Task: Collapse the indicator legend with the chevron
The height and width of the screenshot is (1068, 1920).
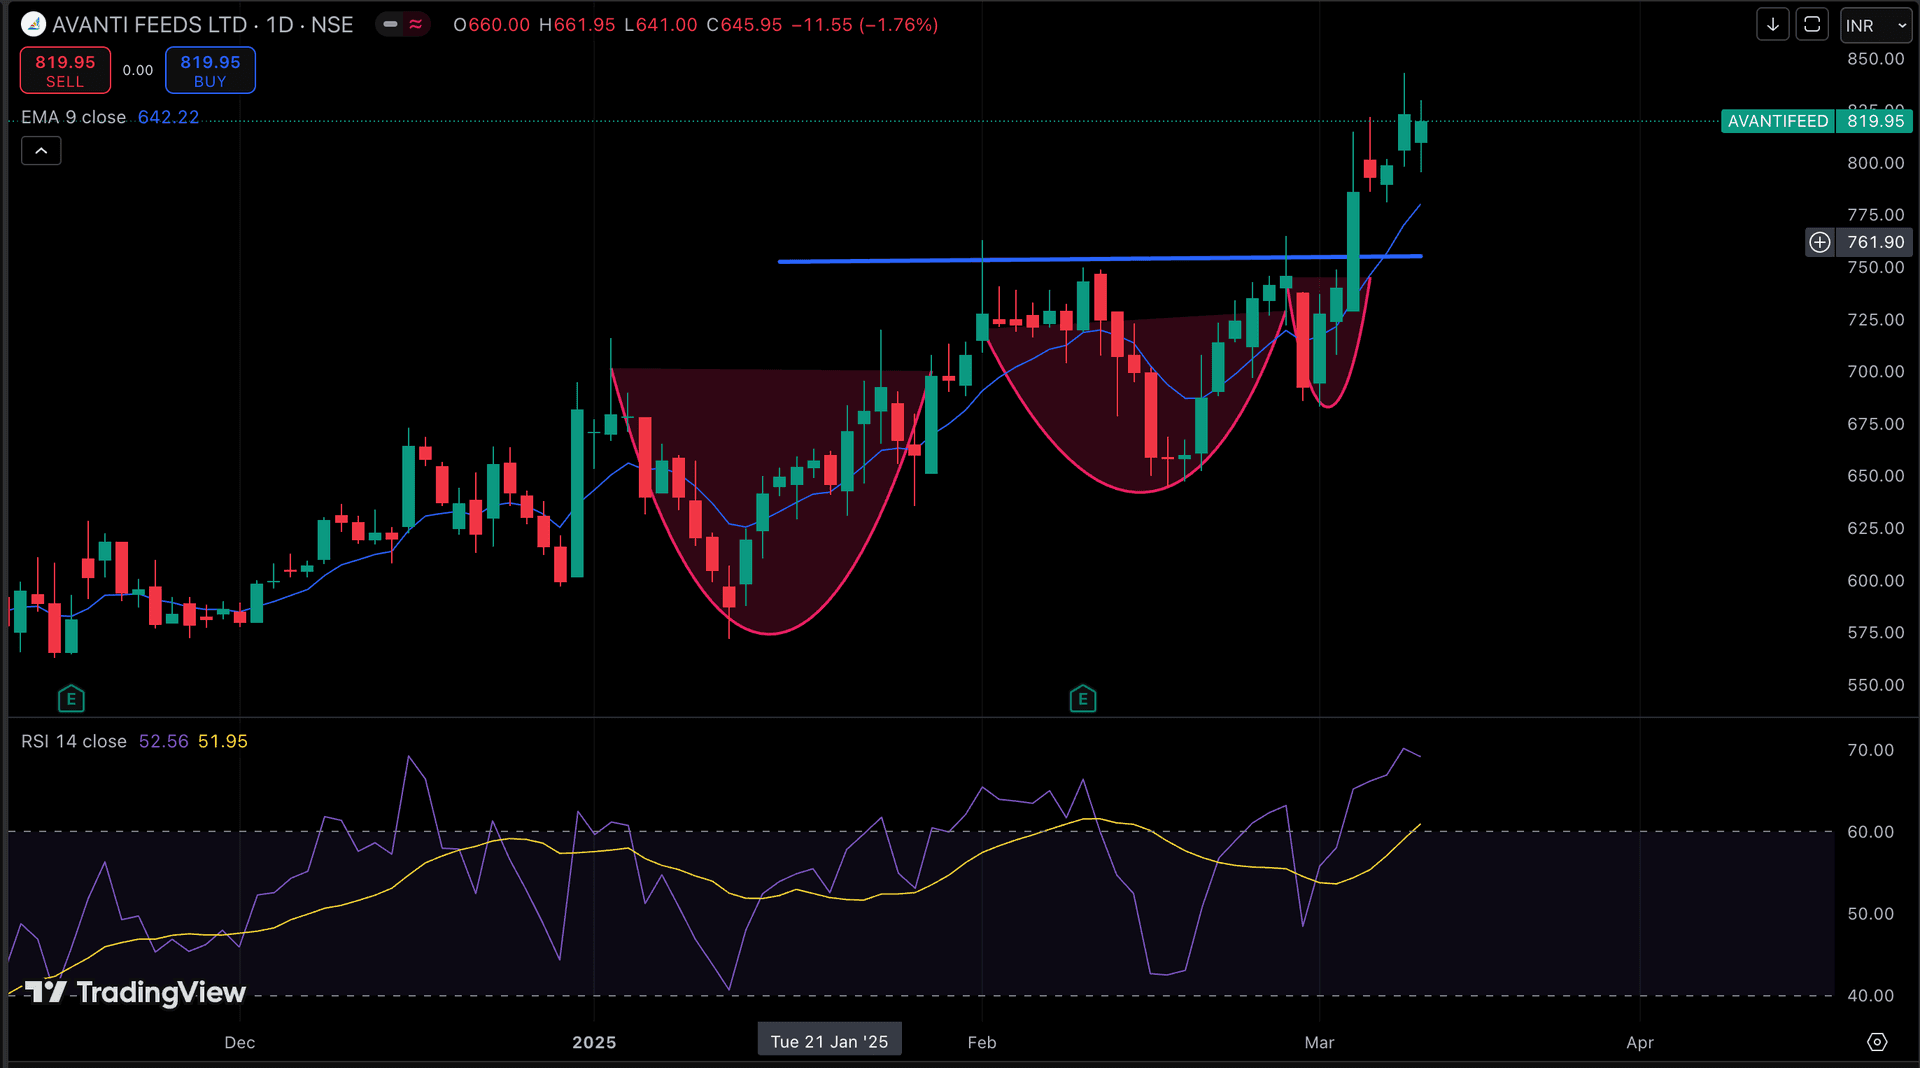Action: [41, 151]
